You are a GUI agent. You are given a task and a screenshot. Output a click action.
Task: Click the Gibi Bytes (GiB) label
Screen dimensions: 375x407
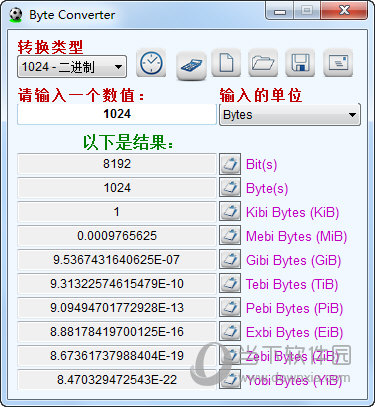pos(293,261)
